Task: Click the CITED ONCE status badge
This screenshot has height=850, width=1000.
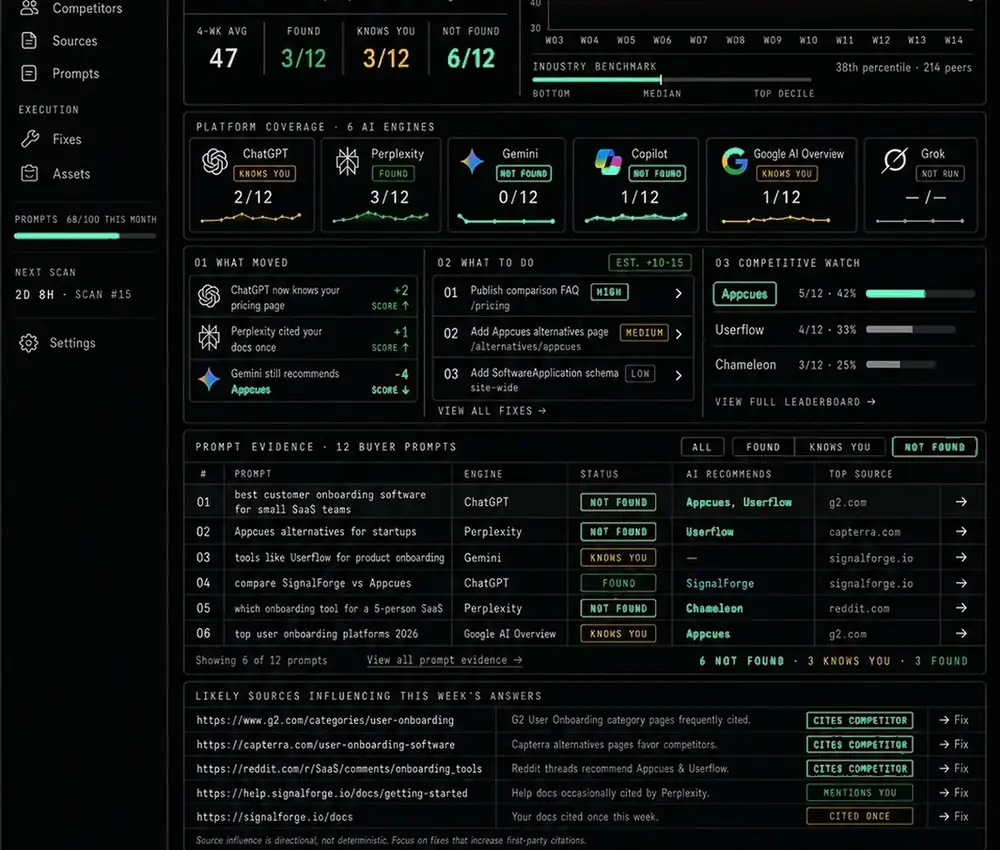Action: (860, 816)
